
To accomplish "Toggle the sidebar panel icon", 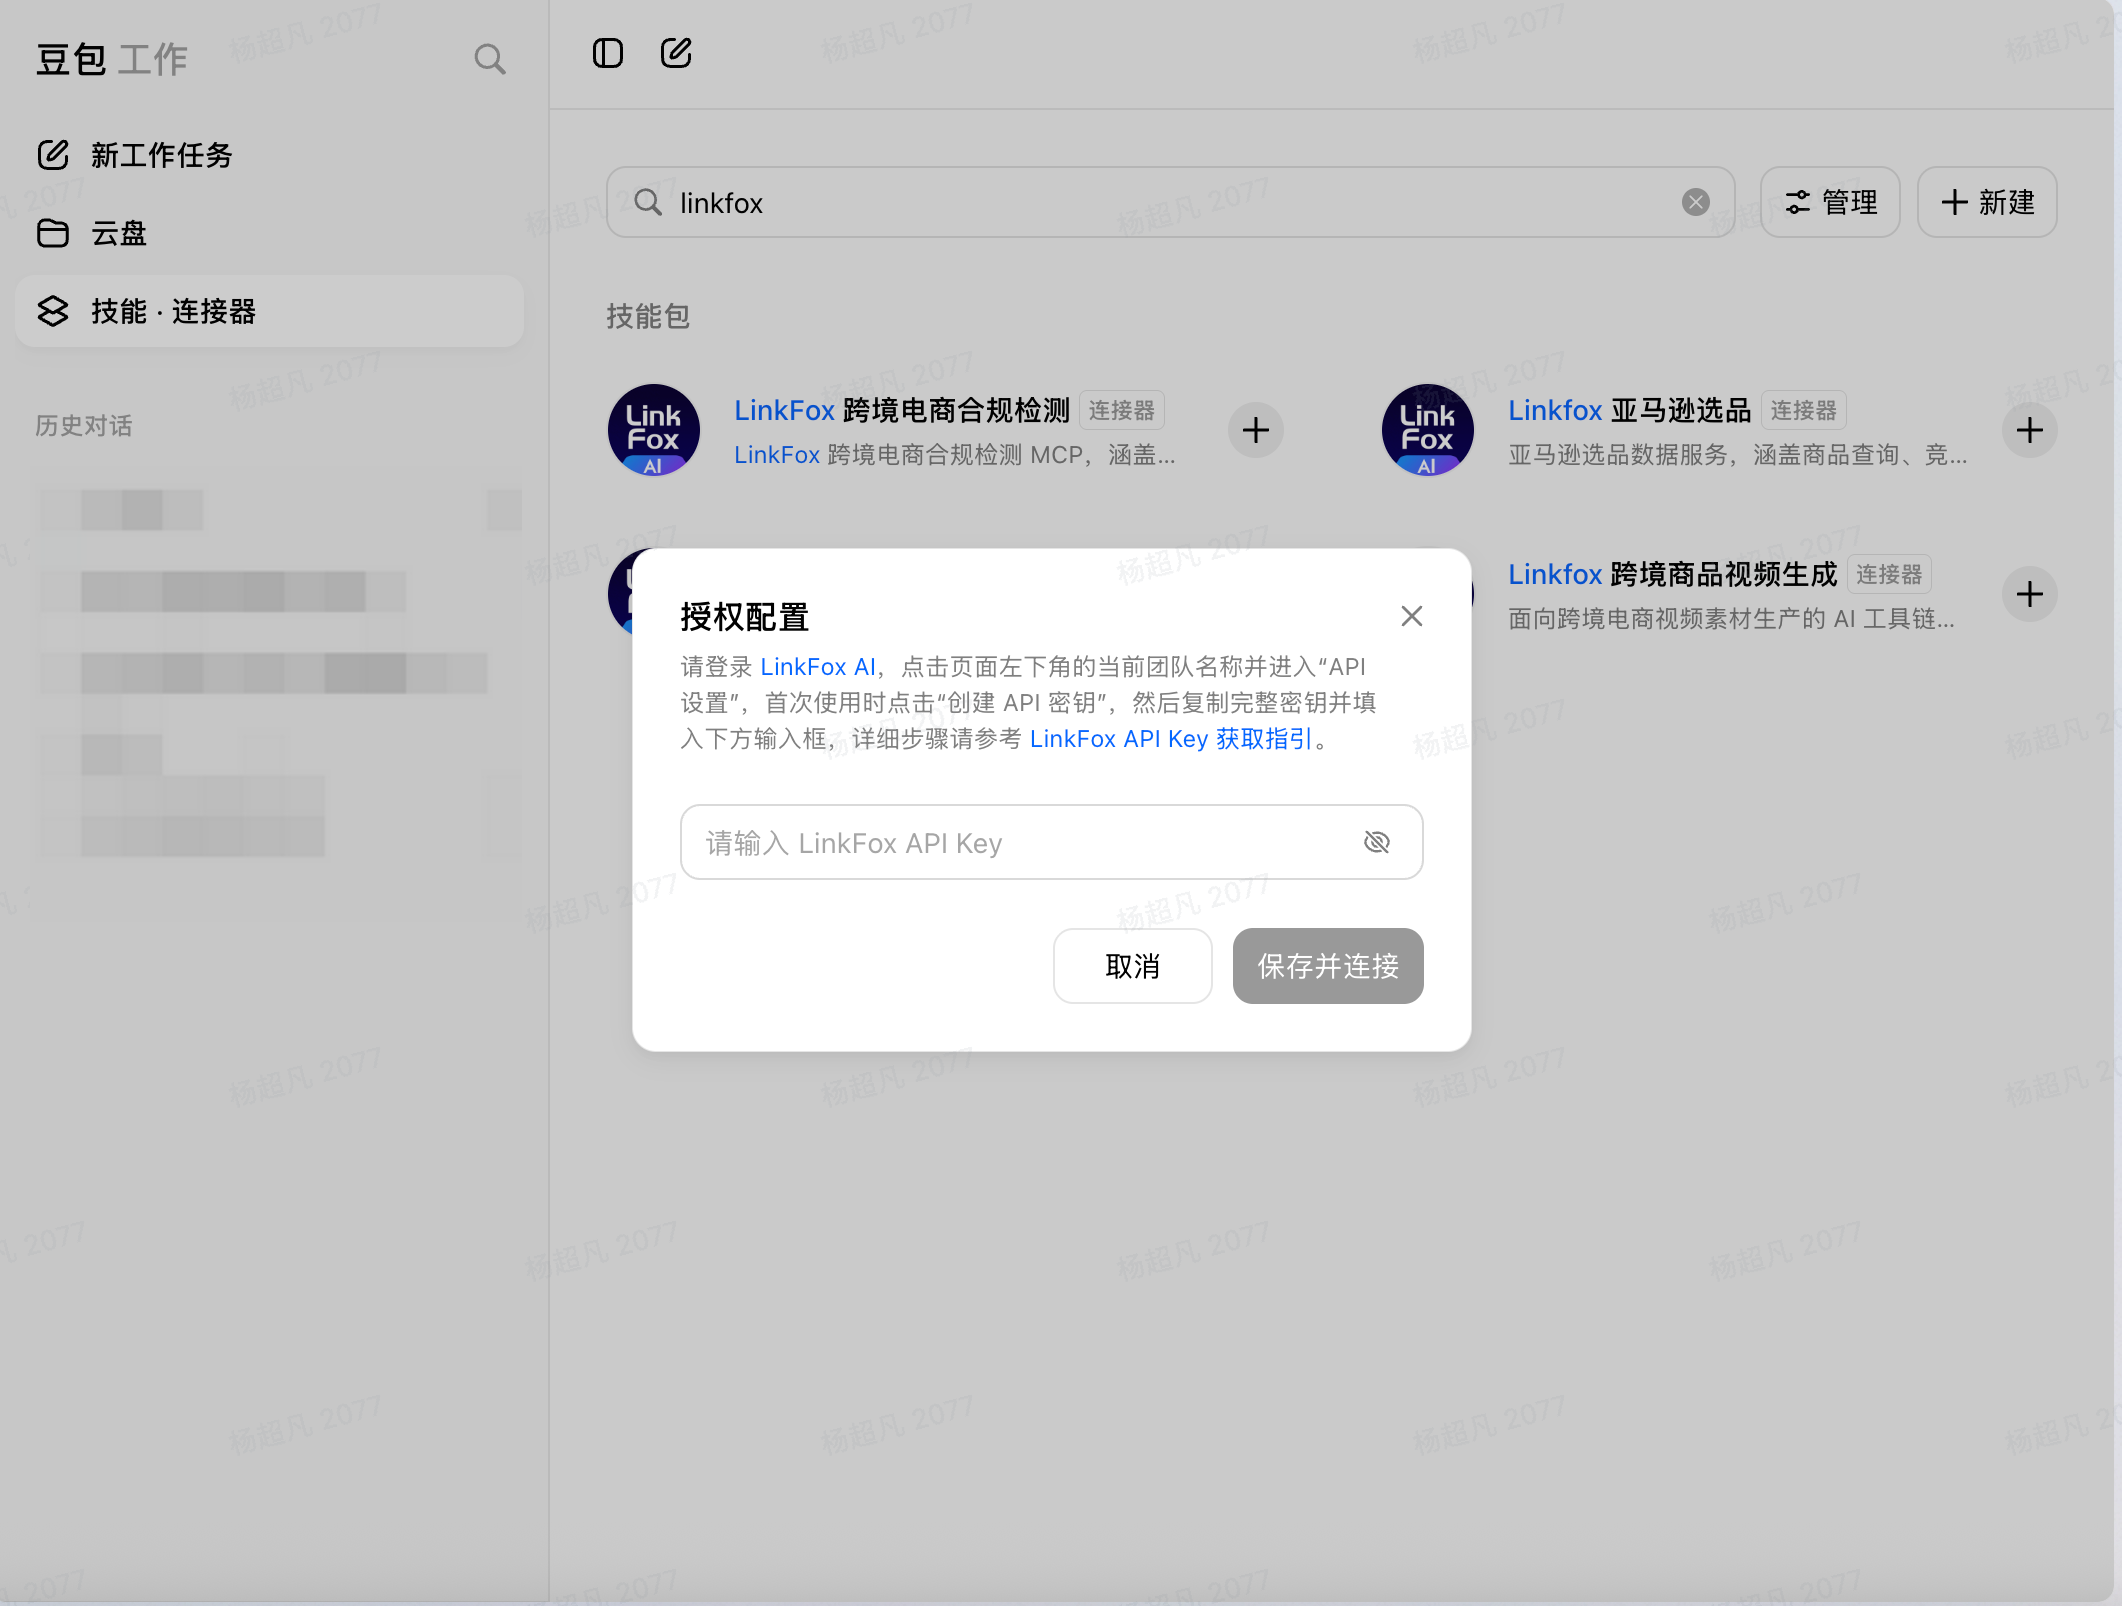I will (x=607, y=53).
